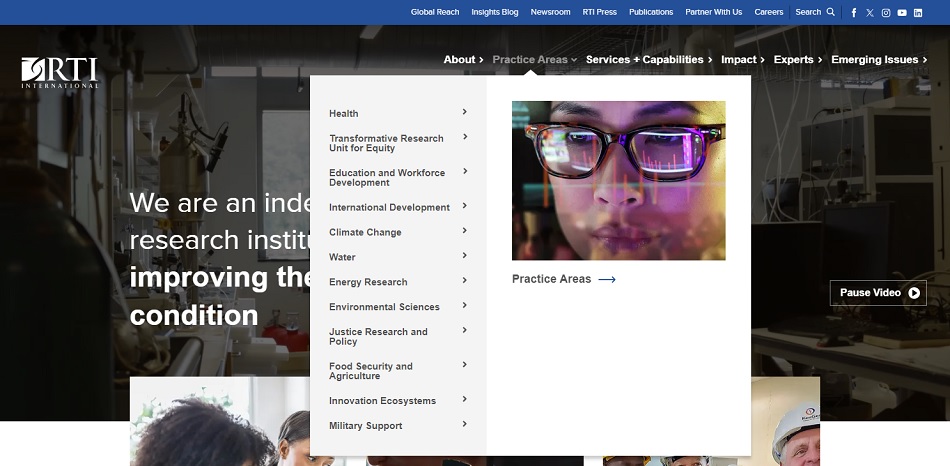Open RTI Press link
The height and width of the screenshot is (466, 950).
pos(600,12)
